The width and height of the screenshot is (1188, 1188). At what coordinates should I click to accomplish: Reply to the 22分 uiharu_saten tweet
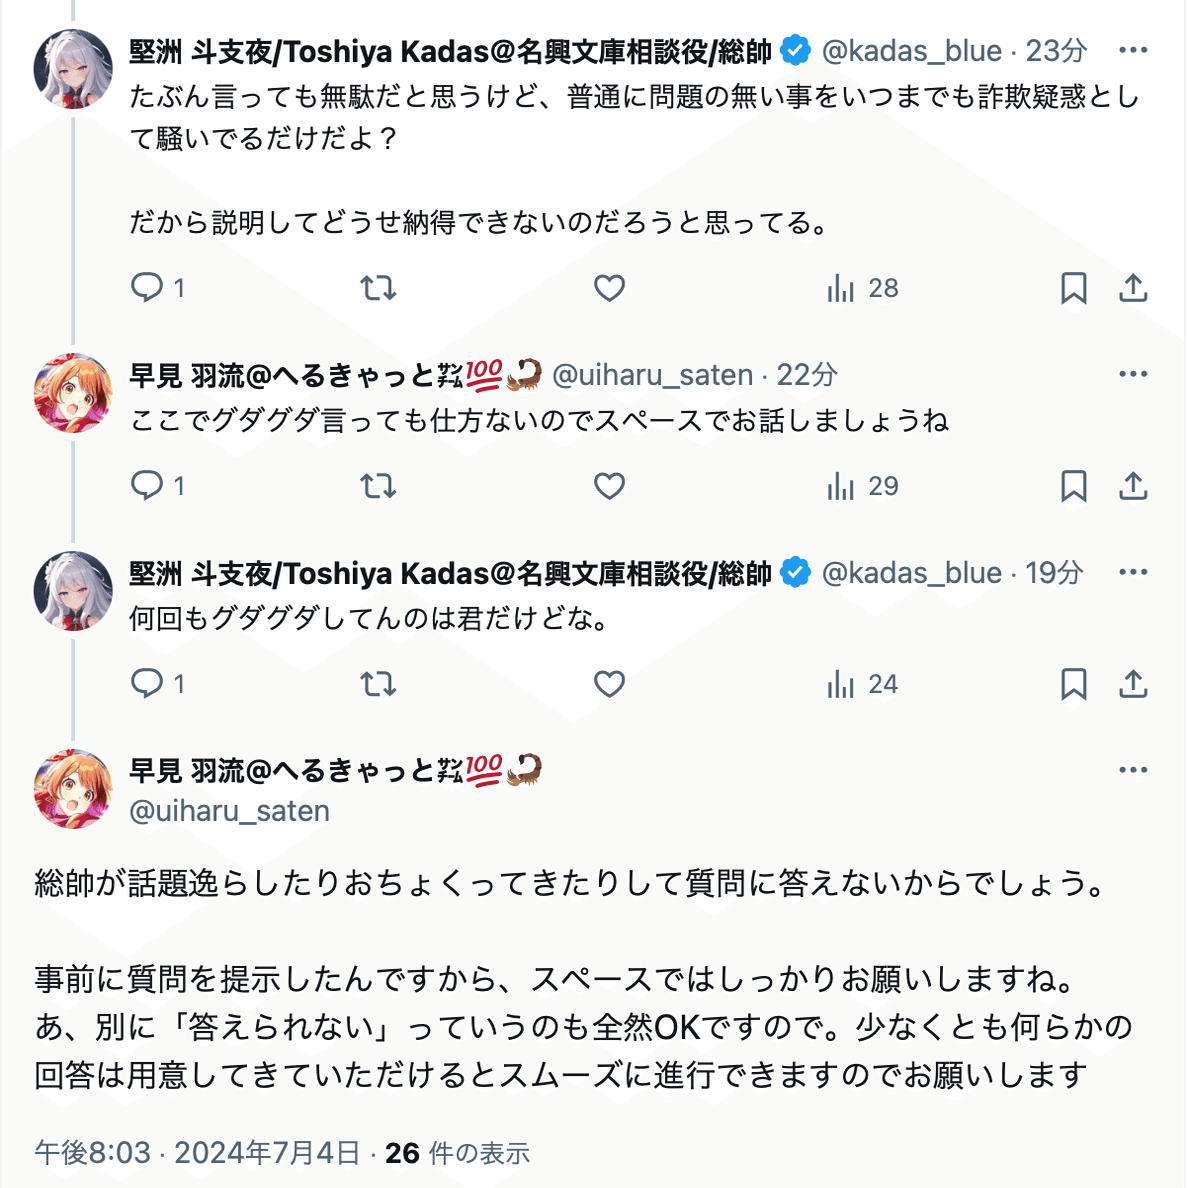[x=147, y=486]
